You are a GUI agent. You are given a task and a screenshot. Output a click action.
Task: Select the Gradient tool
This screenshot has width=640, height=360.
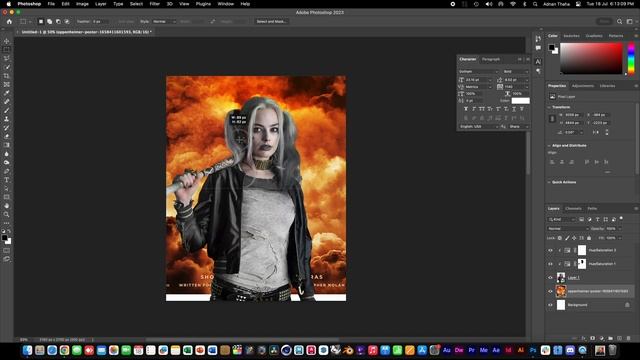pos(7,145)
